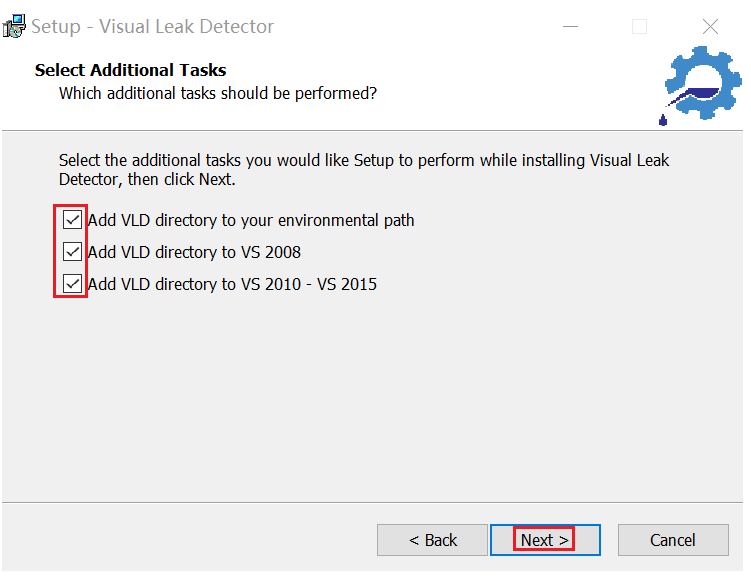The image size is (751, 583).
Task: Go back with the '< Back' button
Action: [432, 540]
